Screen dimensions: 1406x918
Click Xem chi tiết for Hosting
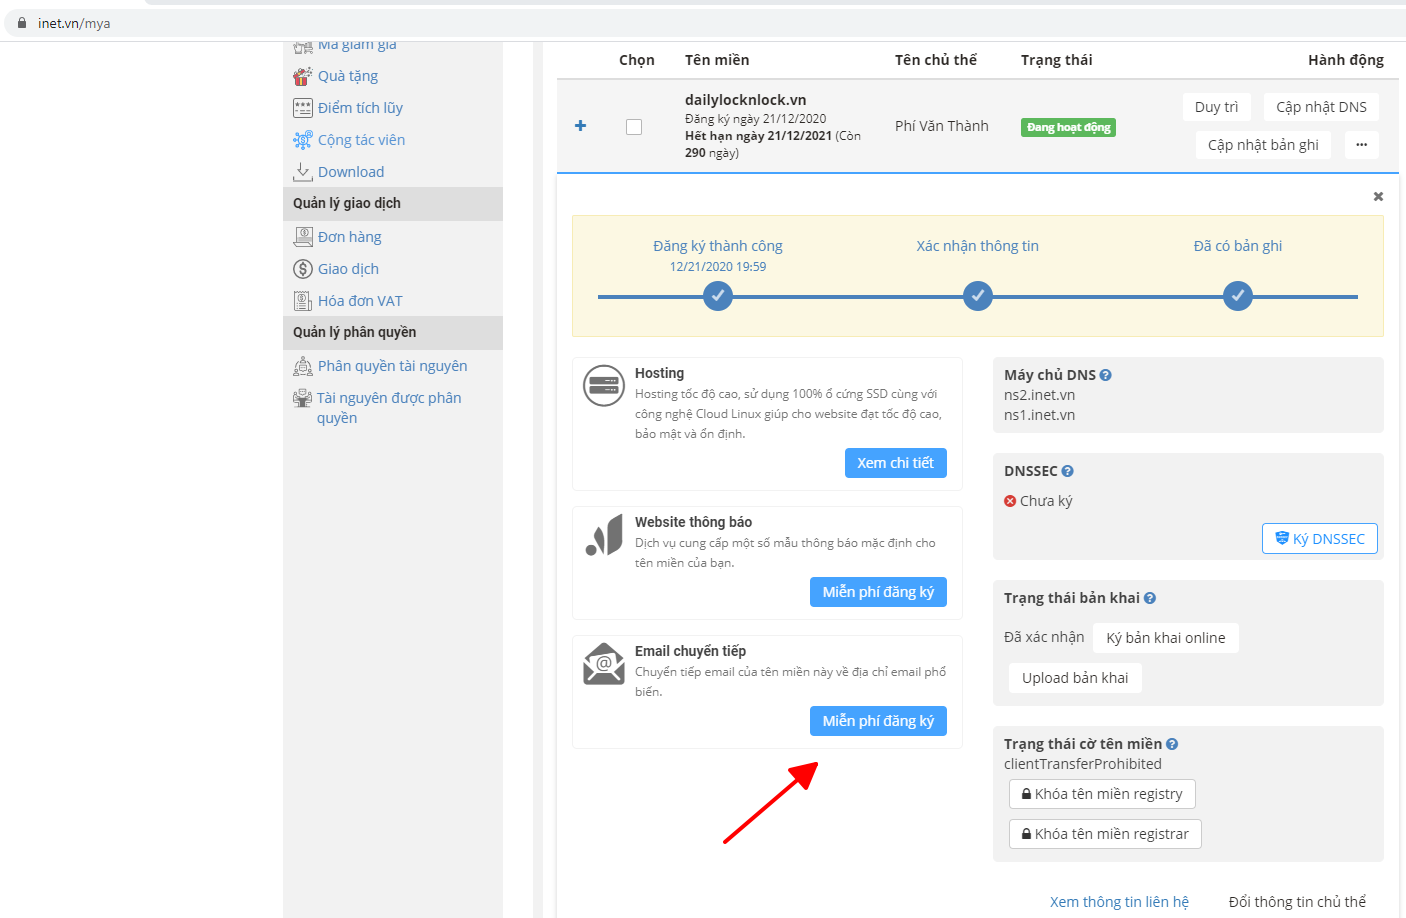895,463
